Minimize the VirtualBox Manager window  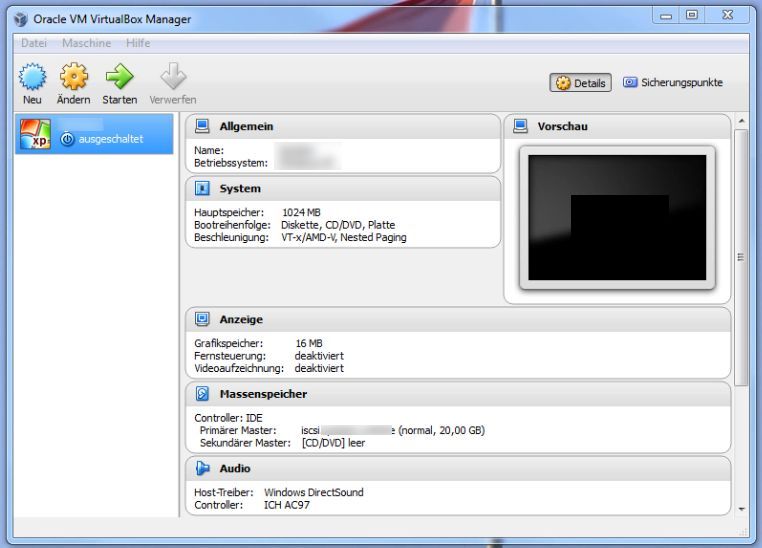tap(666, 16)
